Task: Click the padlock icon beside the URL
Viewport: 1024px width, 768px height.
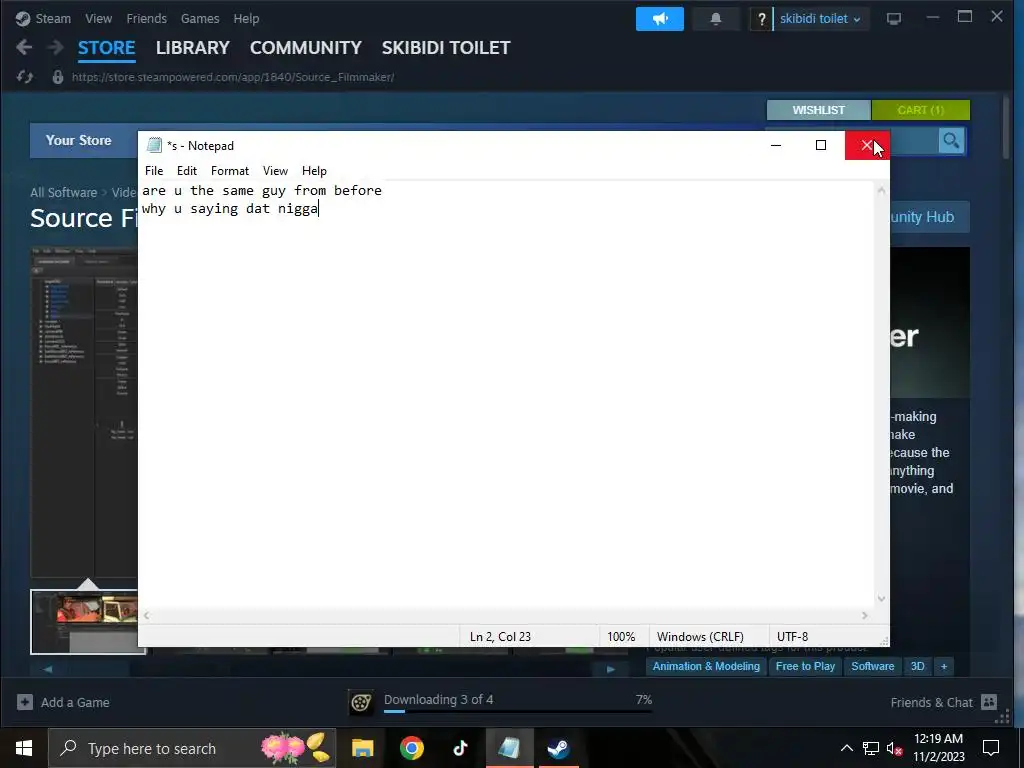Action: 57,77
